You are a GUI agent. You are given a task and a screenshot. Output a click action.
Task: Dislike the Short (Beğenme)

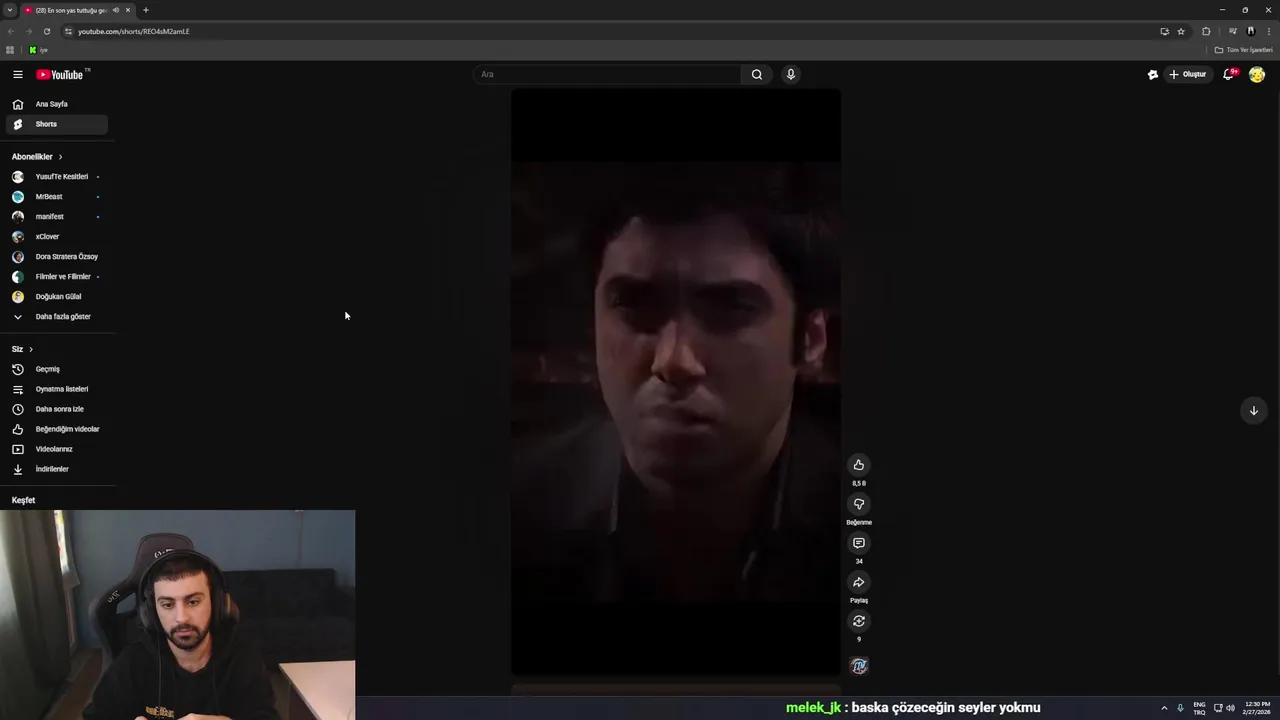click(x=858, y=503)
